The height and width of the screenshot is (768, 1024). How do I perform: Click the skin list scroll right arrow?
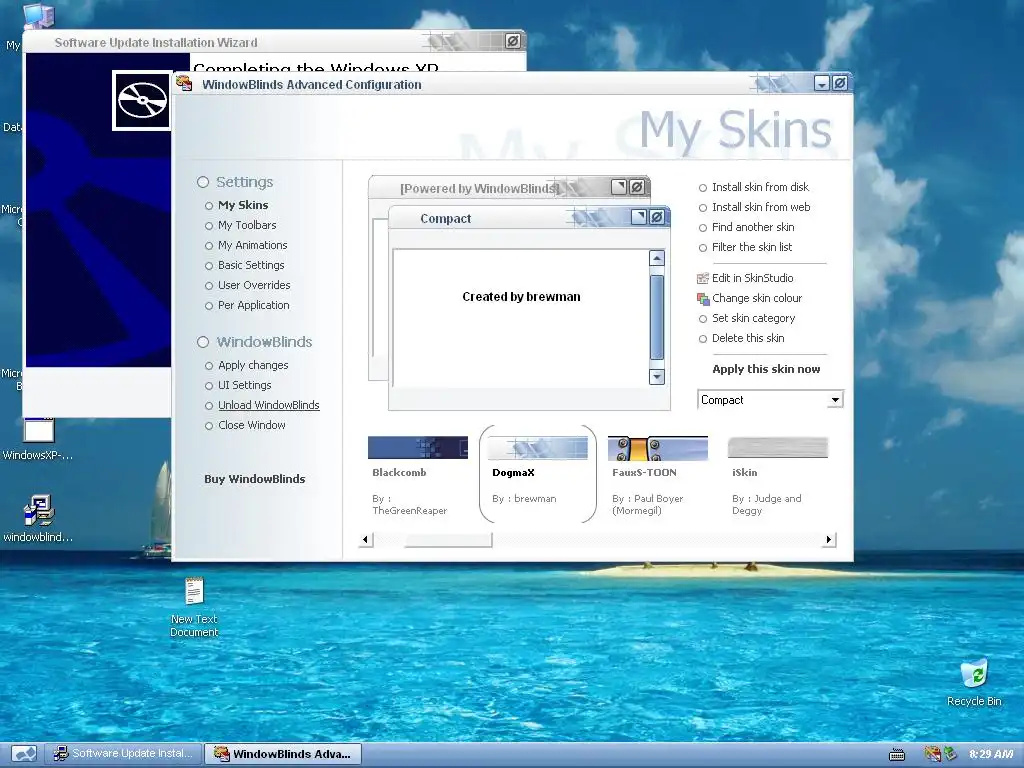[829, 540]
